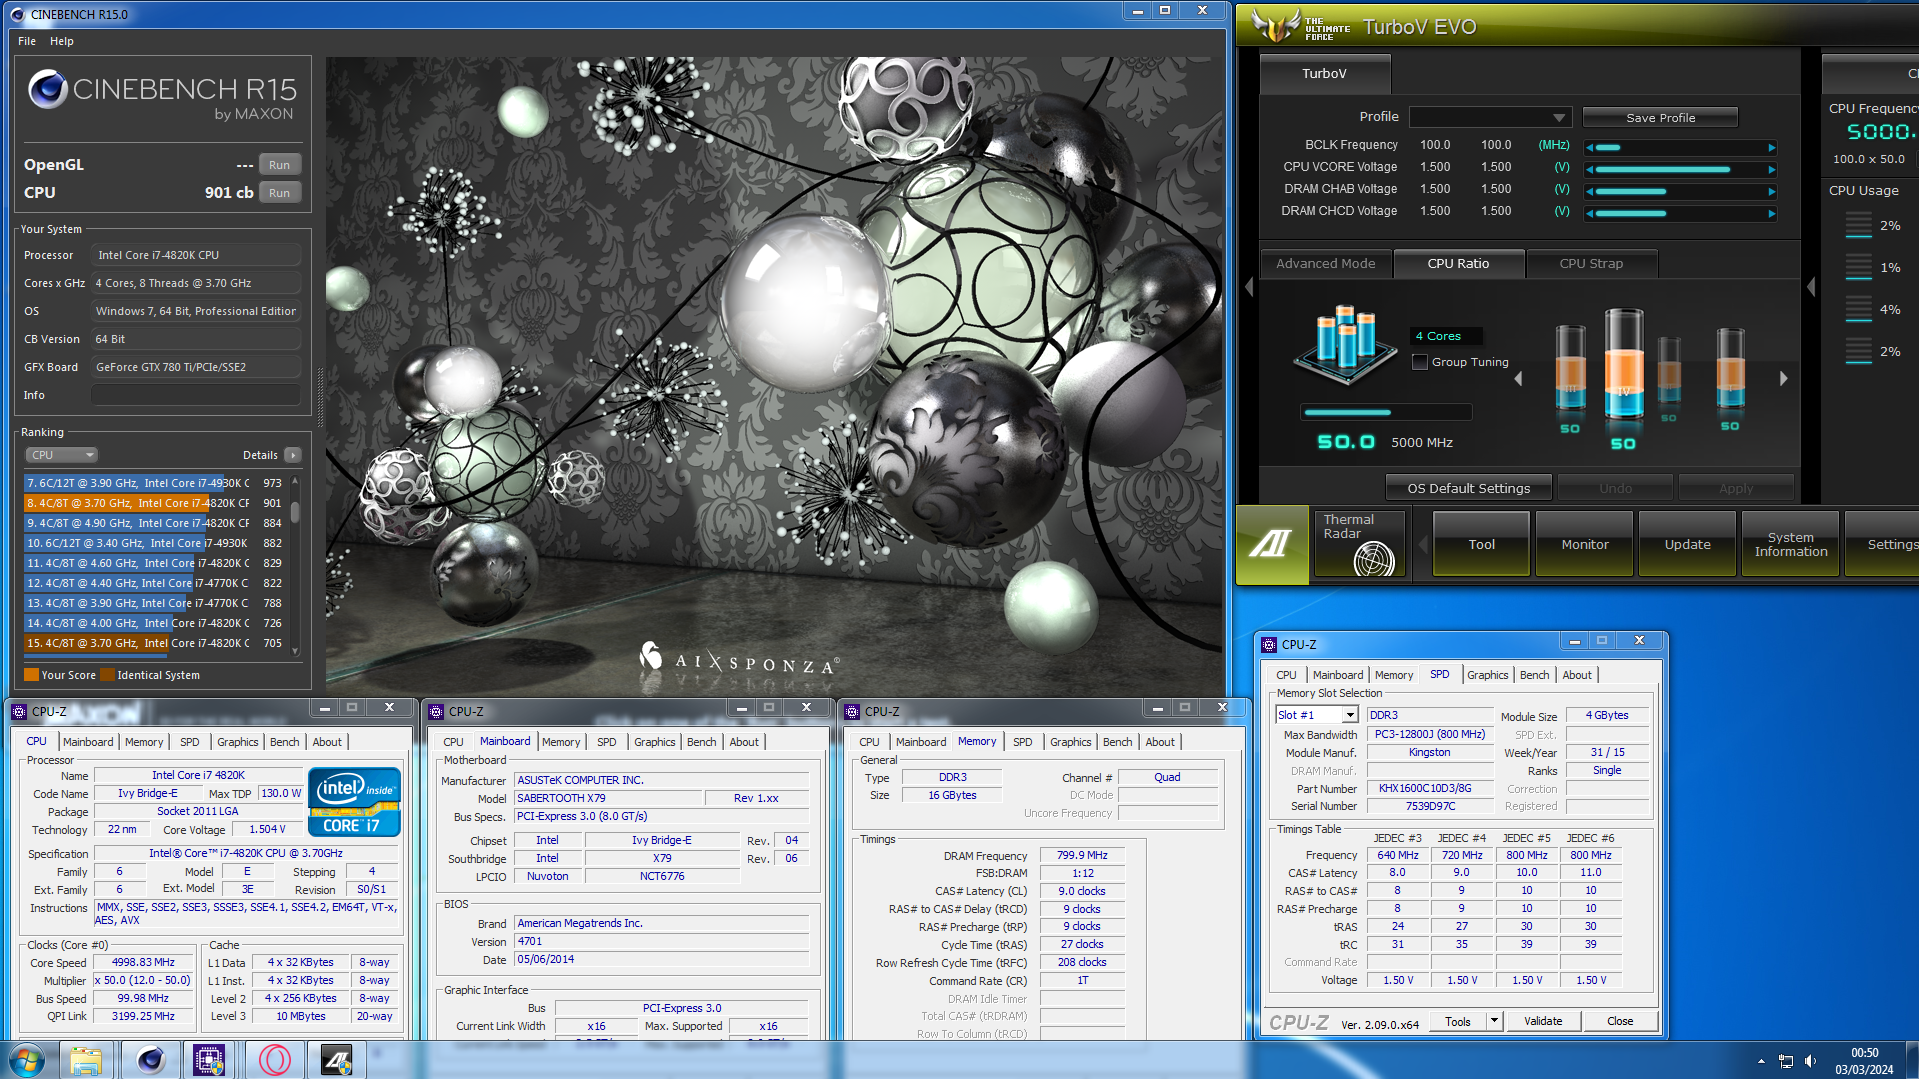Open SPD tab in Mainboard CPU-Z window
The width and height of the screenshot is (1919, 1079).
[x=606, y=742]
